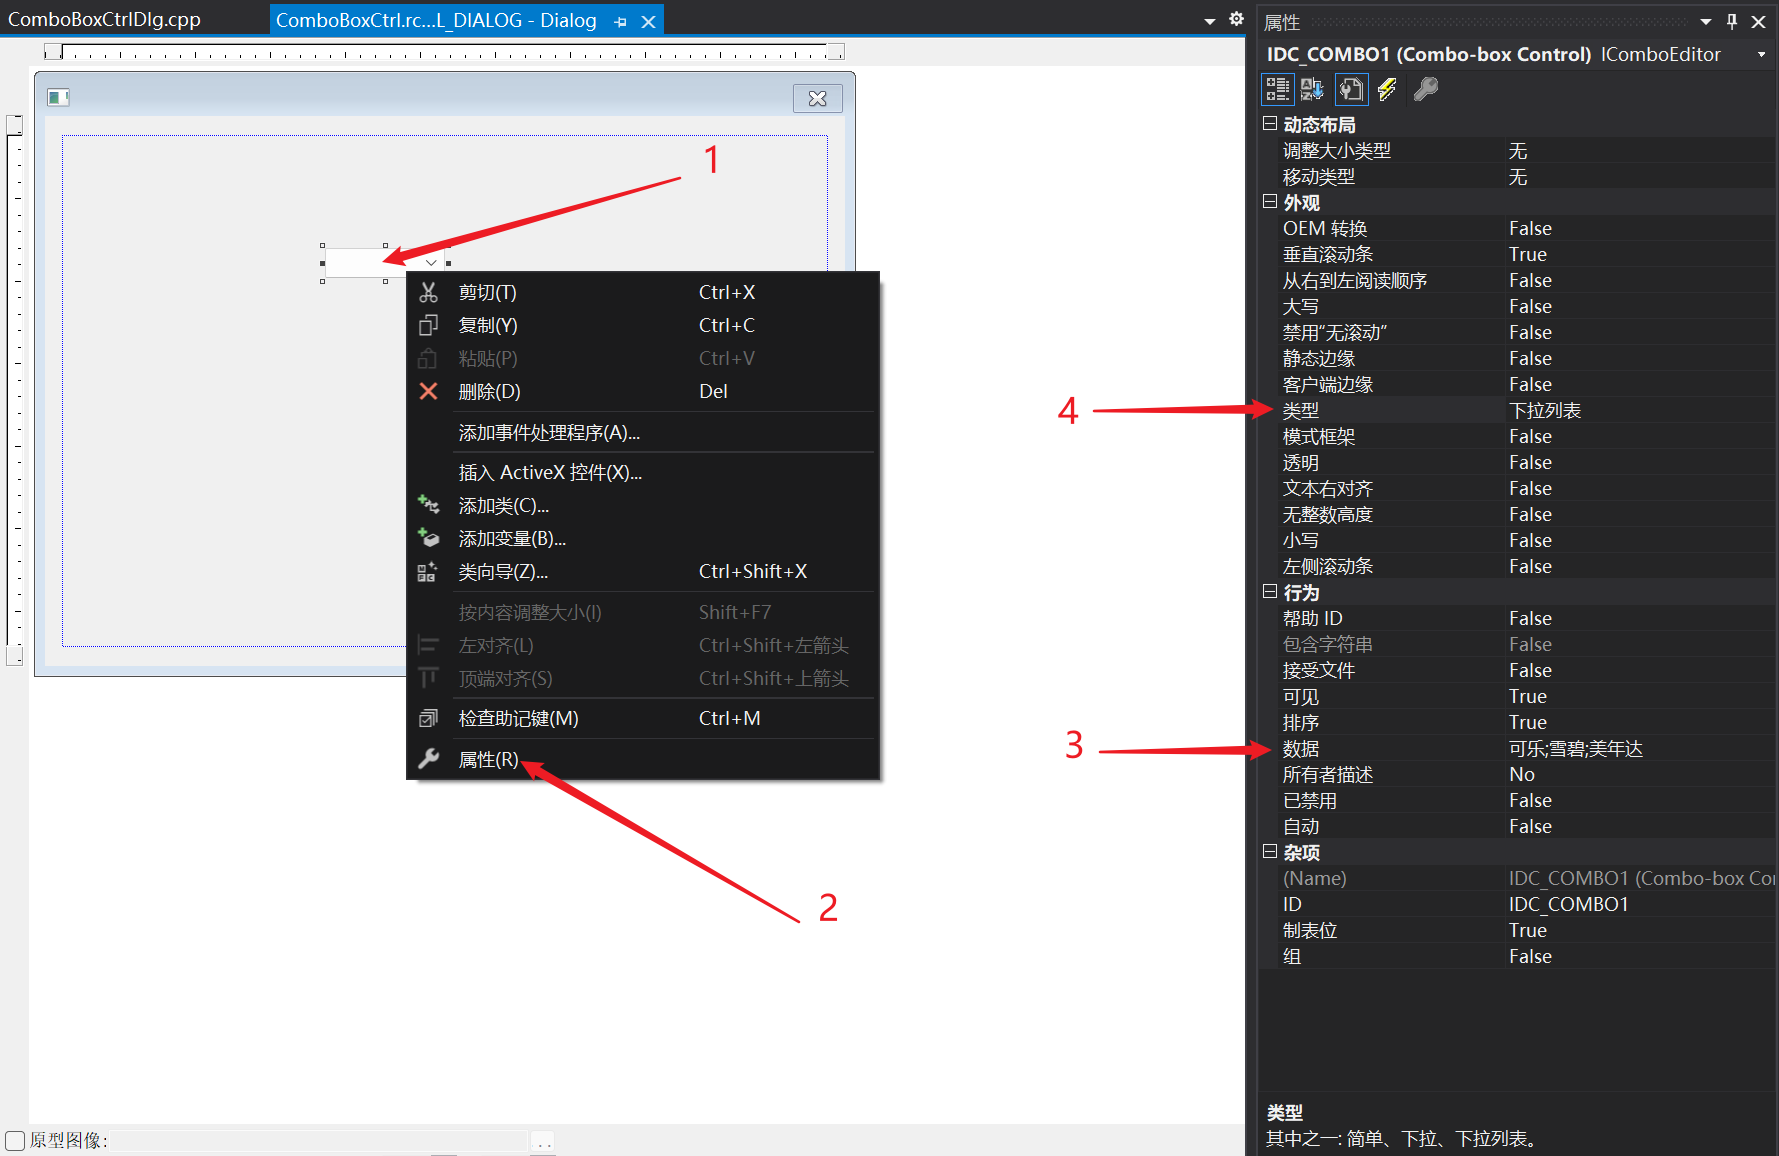Click the dialog preview title icon
Screen dimensions: 1779x1156
(58, 97)
